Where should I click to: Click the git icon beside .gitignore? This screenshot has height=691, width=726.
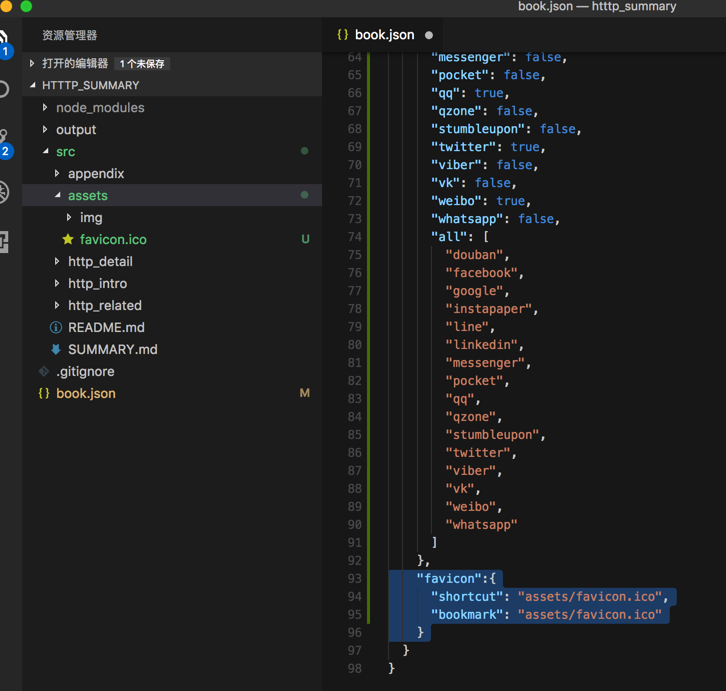[44, 372]
